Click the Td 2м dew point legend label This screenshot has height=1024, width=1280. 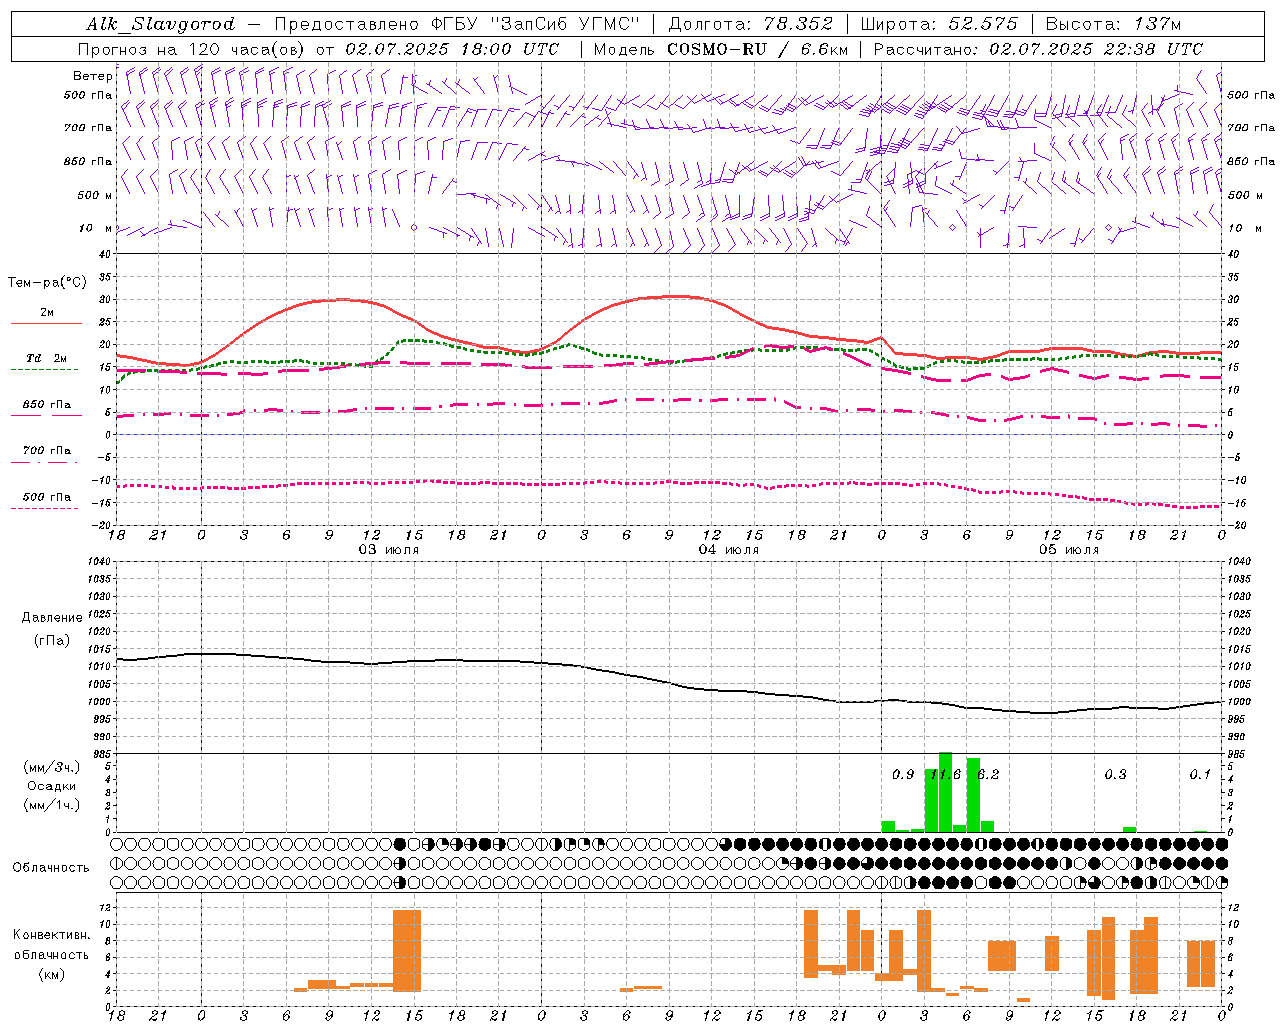(x=47, y=358)
